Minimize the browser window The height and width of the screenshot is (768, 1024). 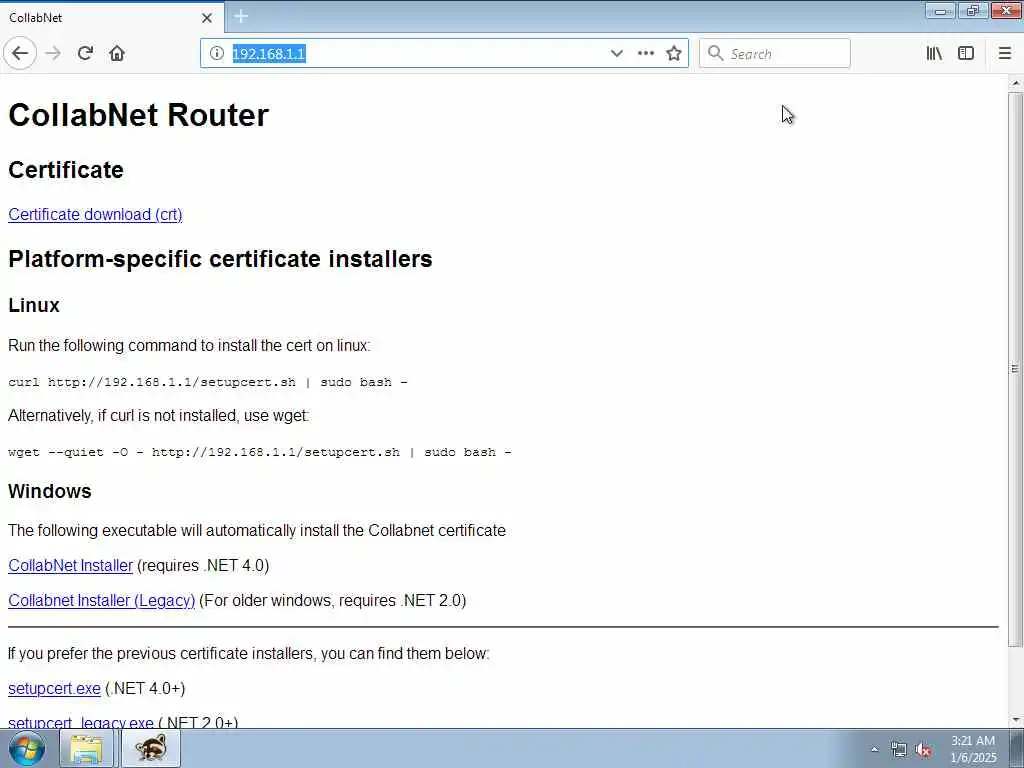[940, 10]
